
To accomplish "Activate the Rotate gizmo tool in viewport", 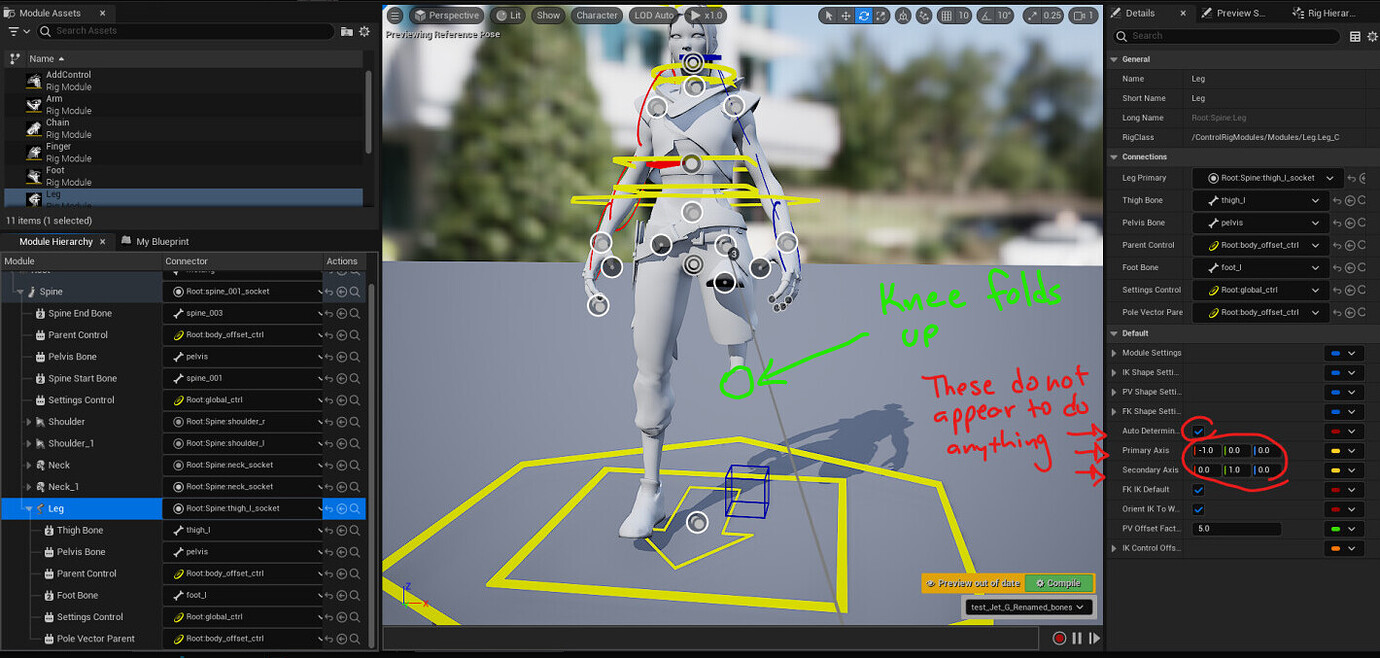I will pyautogui.click(x=863, y=16).
